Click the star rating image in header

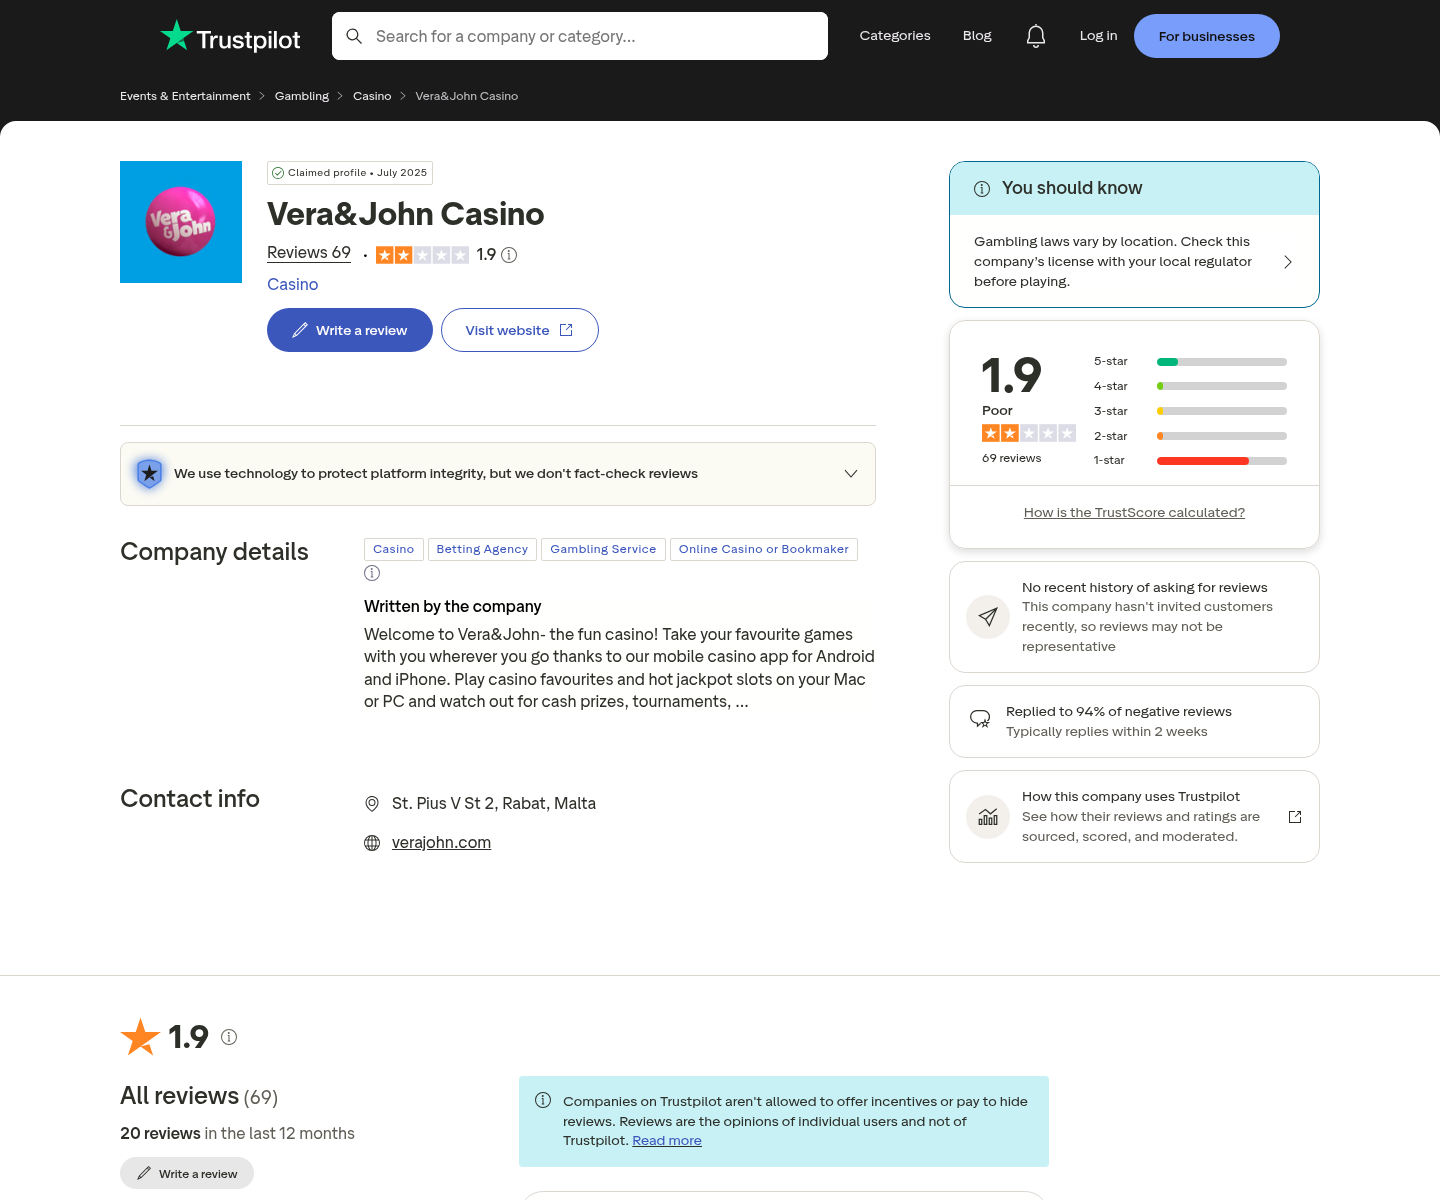pos(422,255)
